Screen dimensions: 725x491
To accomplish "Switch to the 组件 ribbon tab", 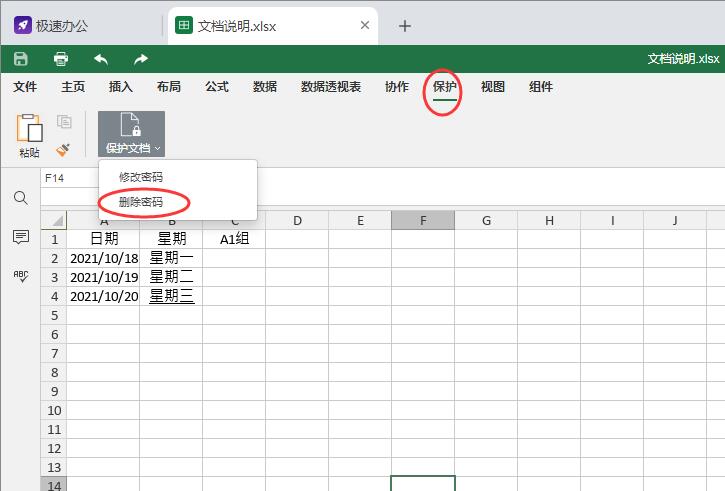I will [541, 86].
